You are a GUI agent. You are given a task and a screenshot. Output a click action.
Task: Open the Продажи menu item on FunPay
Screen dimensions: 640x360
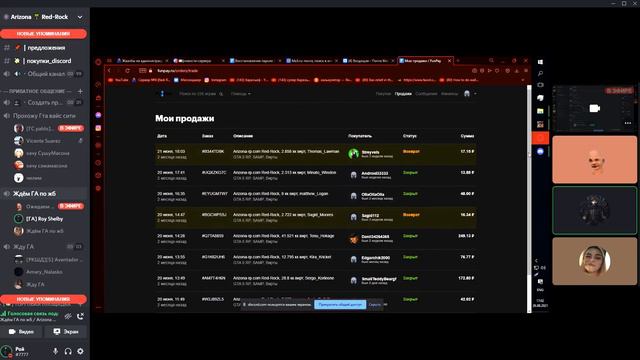(x=403, y=94)
